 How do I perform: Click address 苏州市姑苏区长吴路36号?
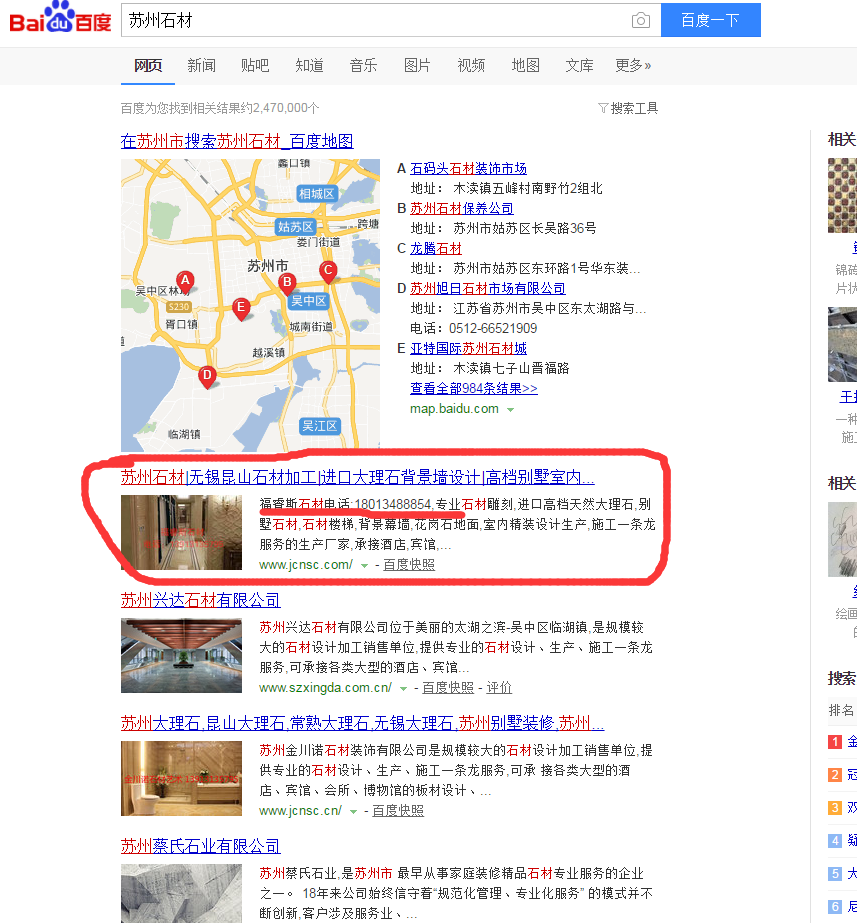pos(524,228)
